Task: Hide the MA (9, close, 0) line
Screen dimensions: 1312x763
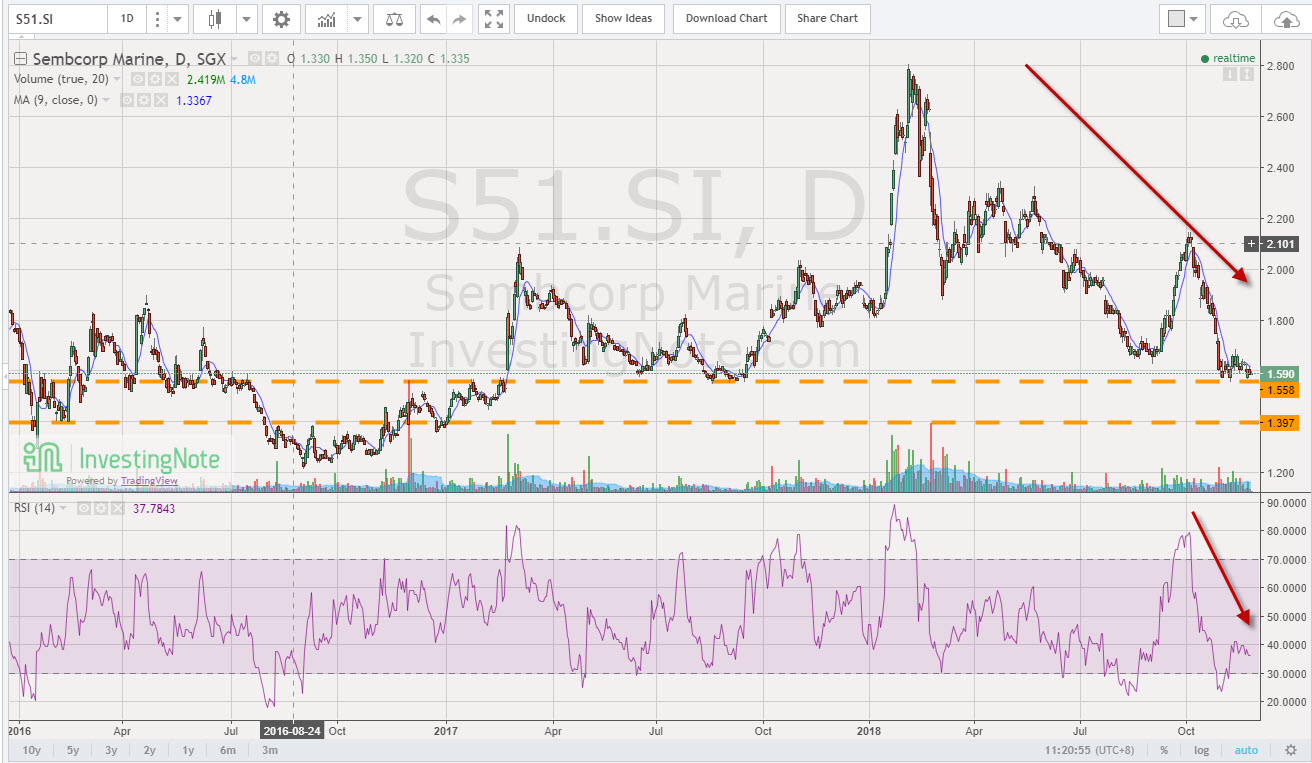Action: 128,100
